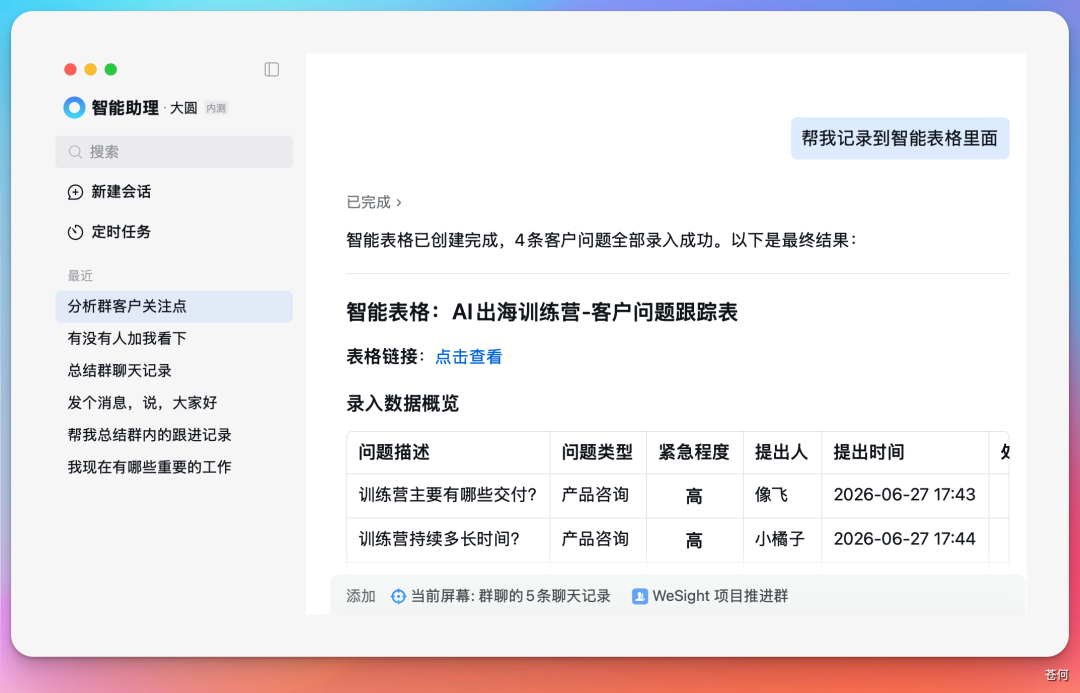Click the 2026-06-27 17:44 time cell
Image resolution: width=1080 pixels, height=693 pixels.
click(904, 539)
